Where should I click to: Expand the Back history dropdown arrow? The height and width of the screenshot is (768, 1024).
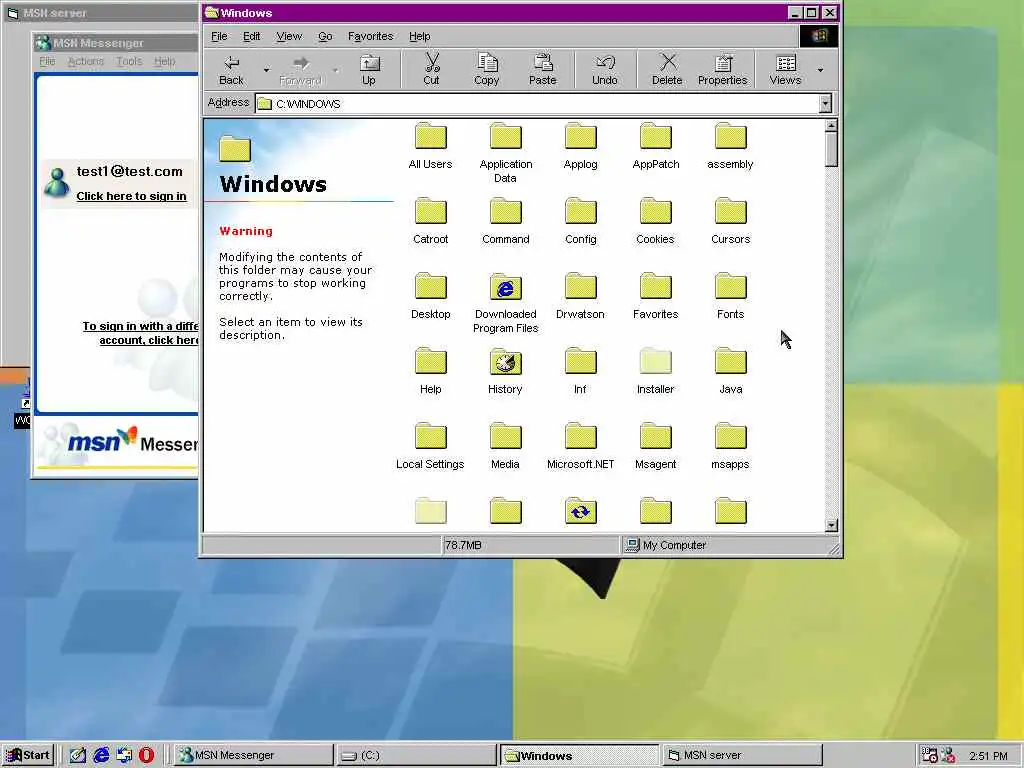pos(266,70)
